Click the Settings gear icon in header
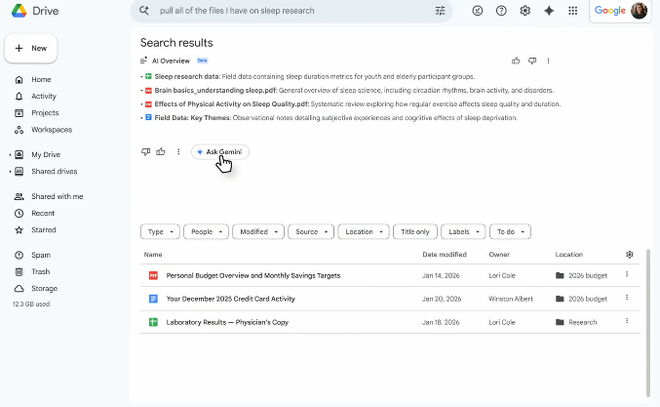The height and width of the screenshot is (407, 660). point(525,11)
